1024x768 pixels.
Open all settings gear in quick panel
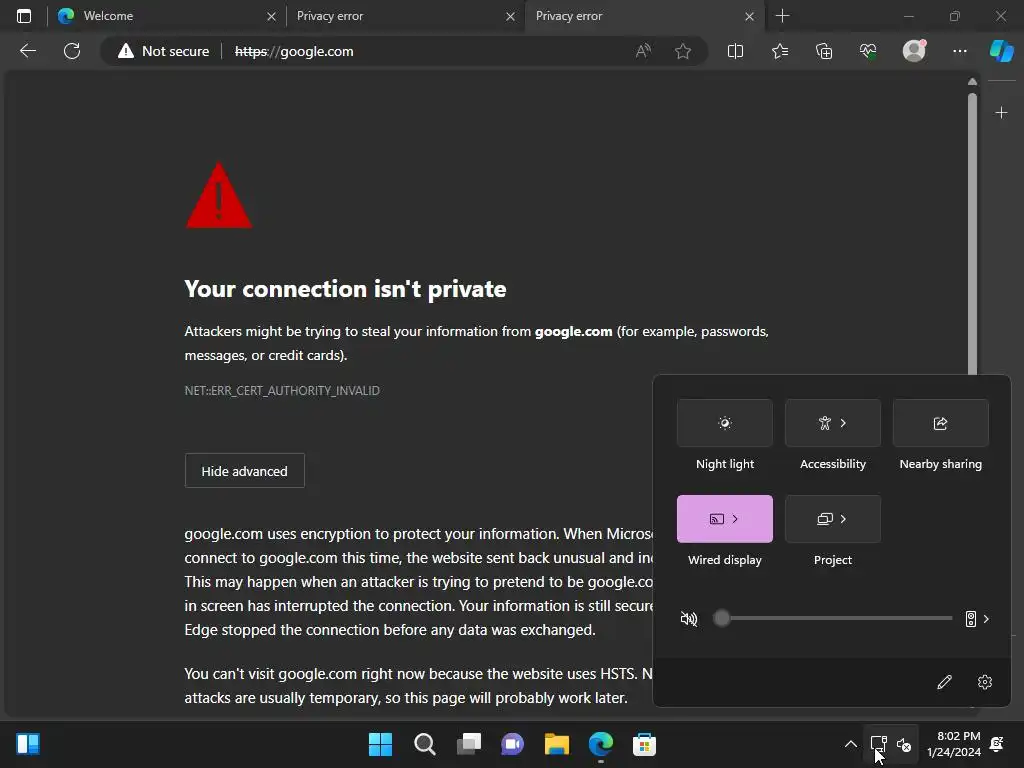[x=985, y=682]
